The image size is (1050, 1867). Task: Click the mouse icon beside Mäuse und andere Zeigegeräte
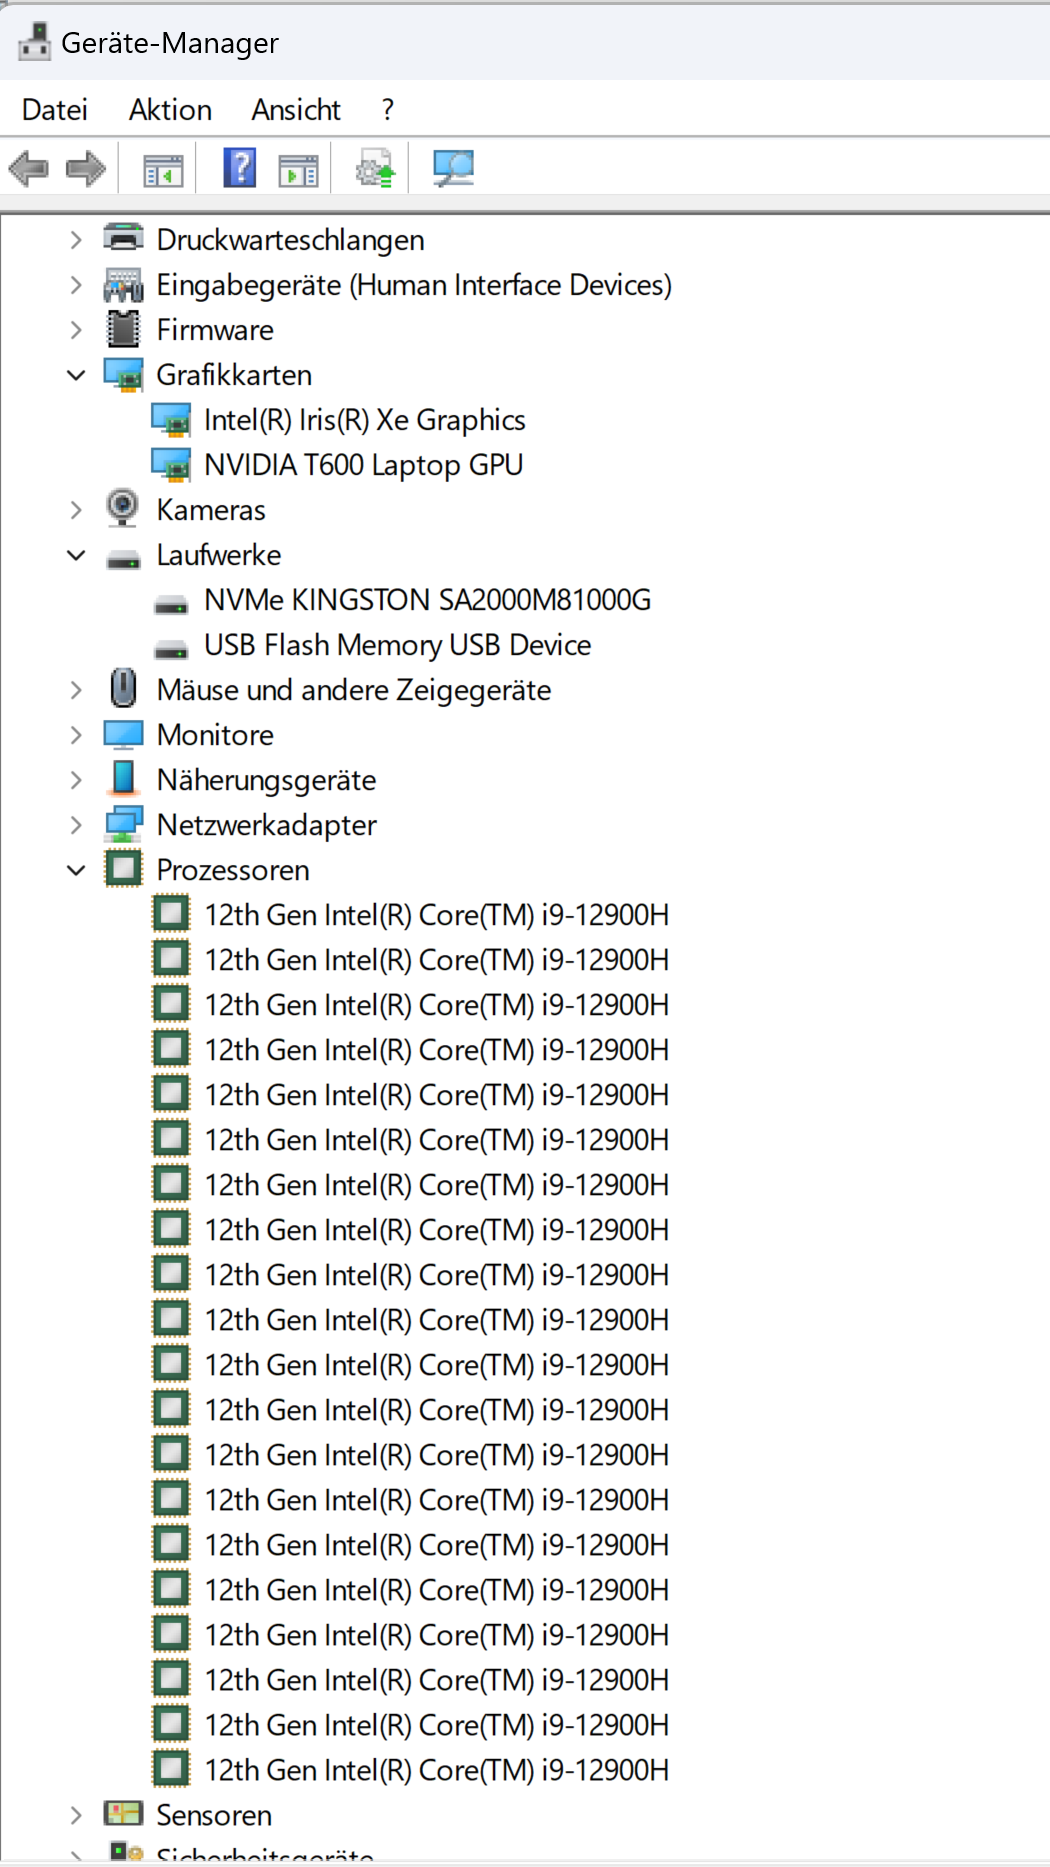point(123,688)
